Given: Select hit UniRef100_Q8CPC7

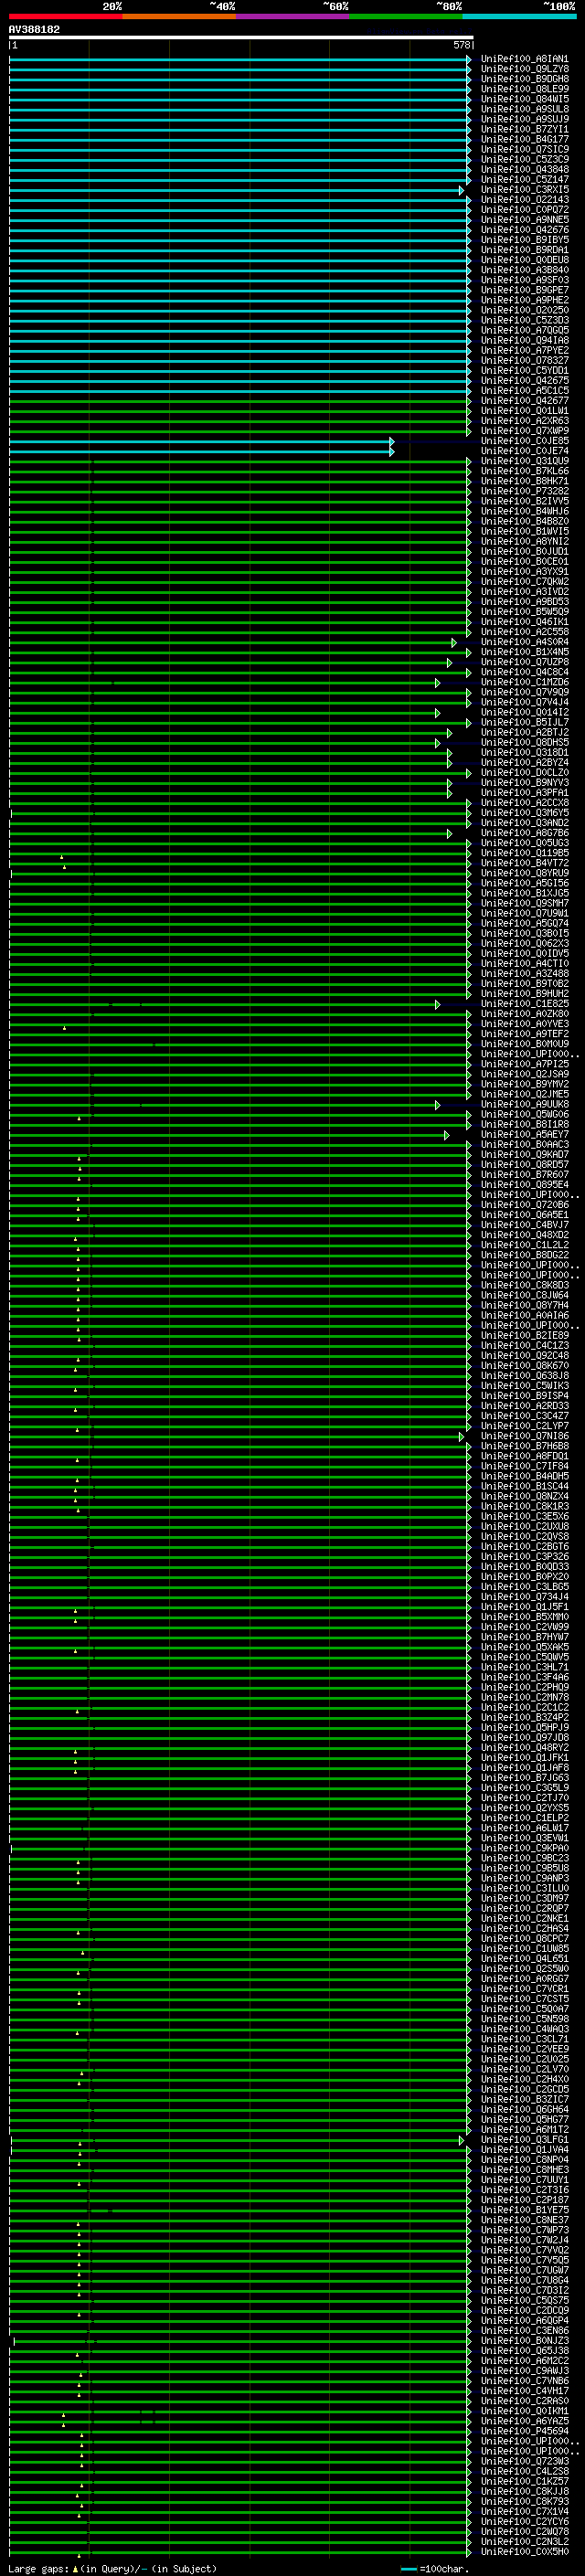Looking at the screenshot, I should point(524,1939).
